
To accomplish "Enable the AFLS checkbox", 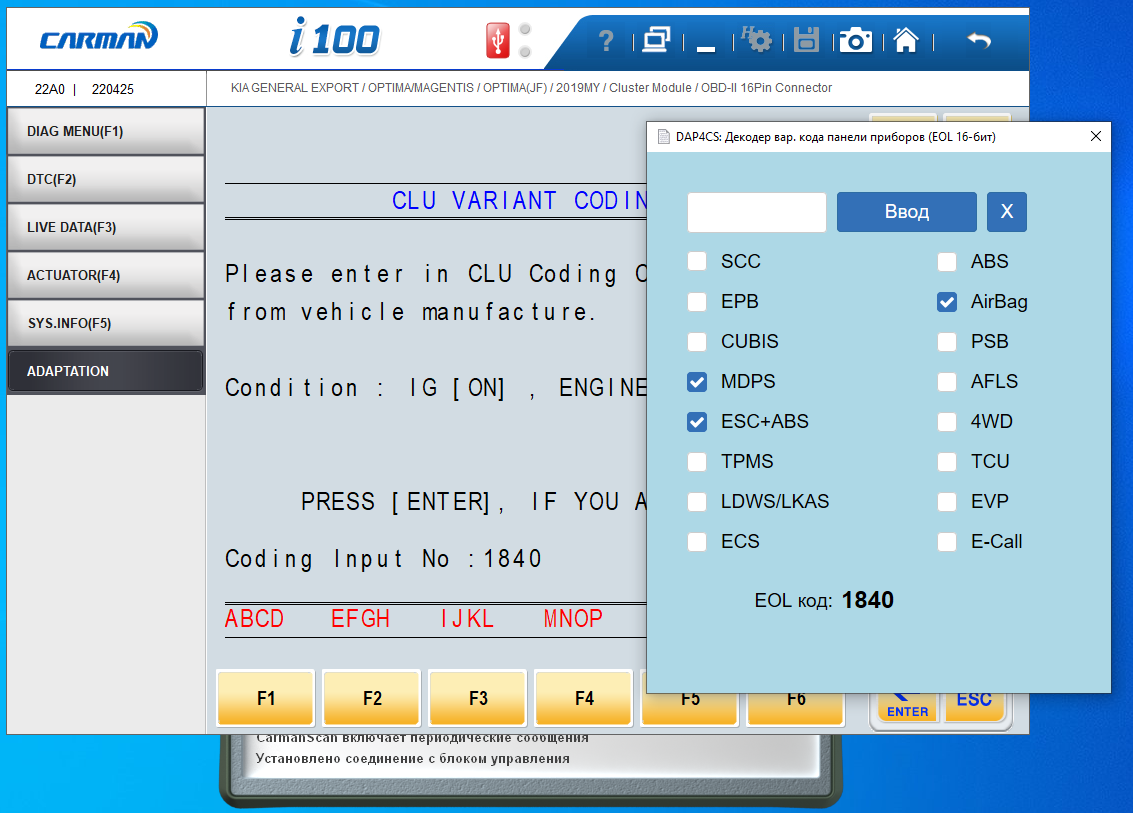I will coord(947,382).
